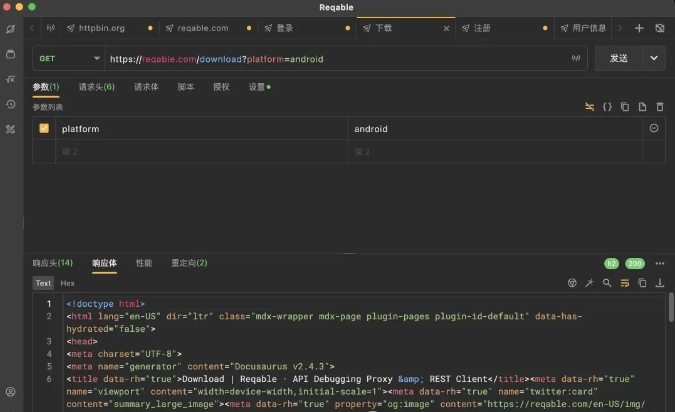Click the divider handle between request and response
Screen dimensions: 675x412
click(x=349, y=253)
